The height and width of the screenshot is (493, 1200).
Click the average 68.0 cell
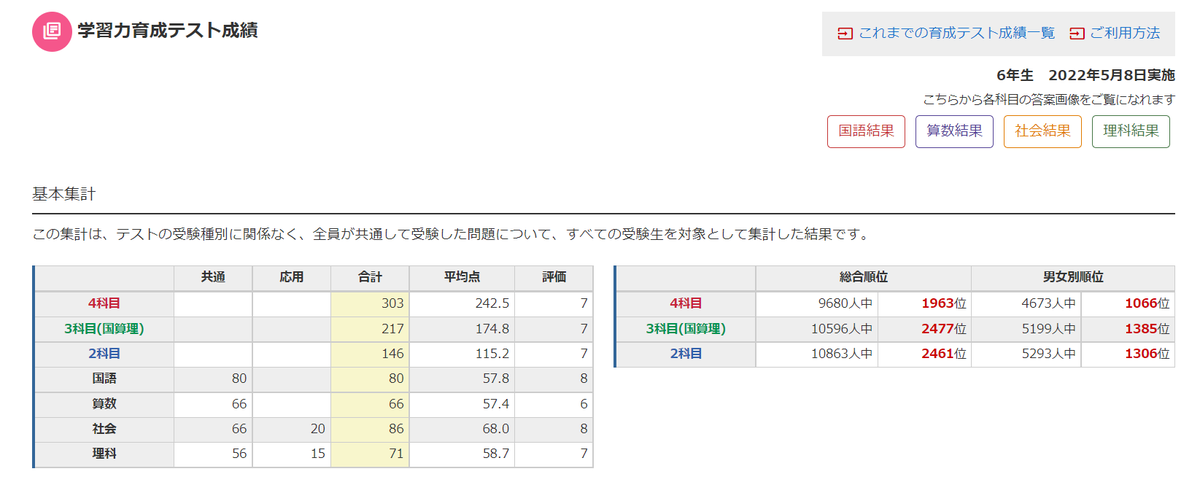tap(462, 429)
